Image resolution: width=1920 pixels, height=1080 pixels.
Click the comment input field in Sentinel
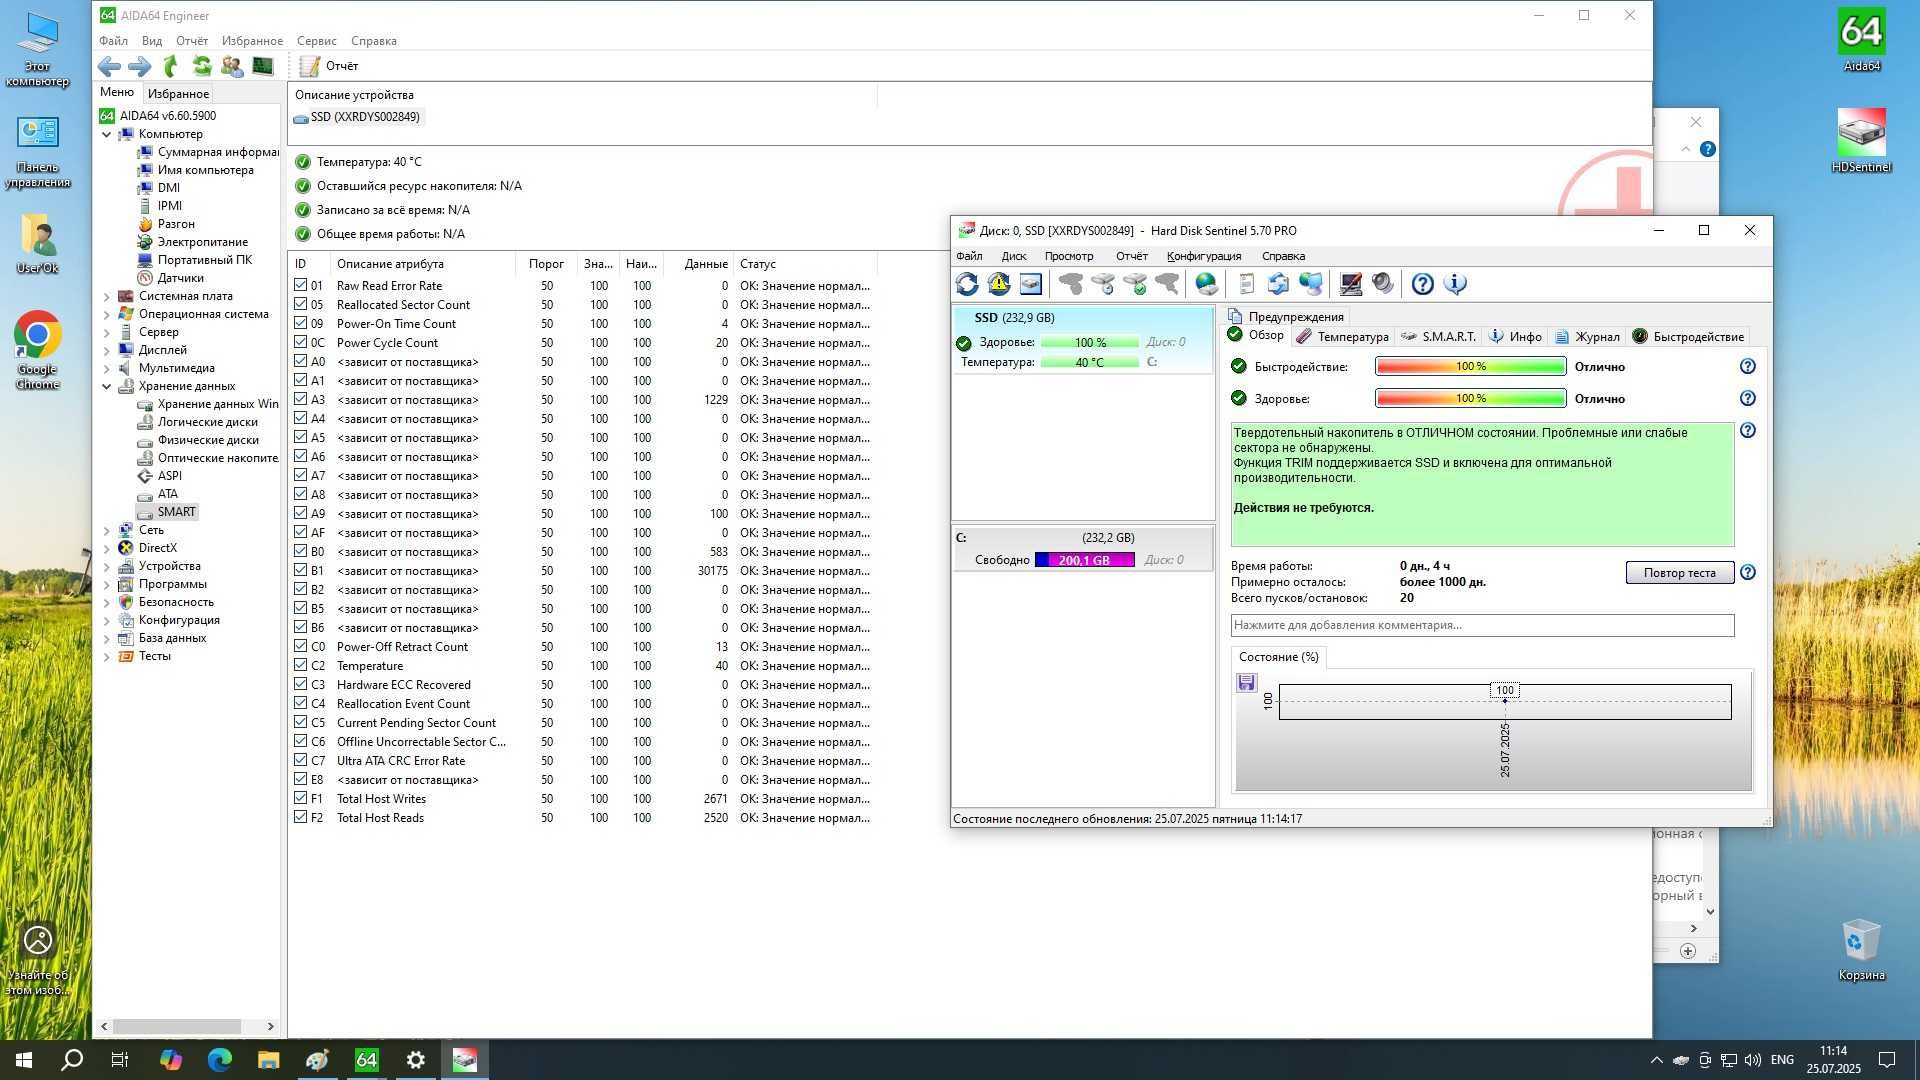tap(1482, 625)
